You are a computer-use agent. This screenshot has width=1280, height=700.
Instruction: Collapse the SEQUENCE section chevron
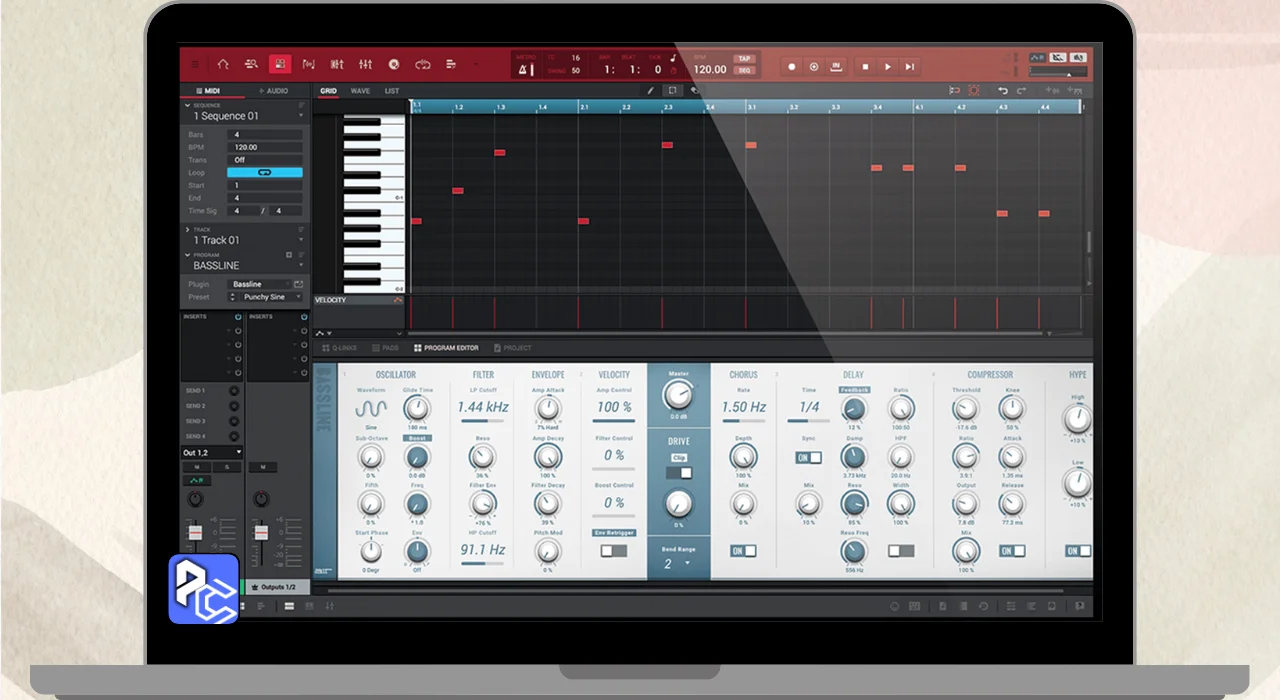point(187,105)
